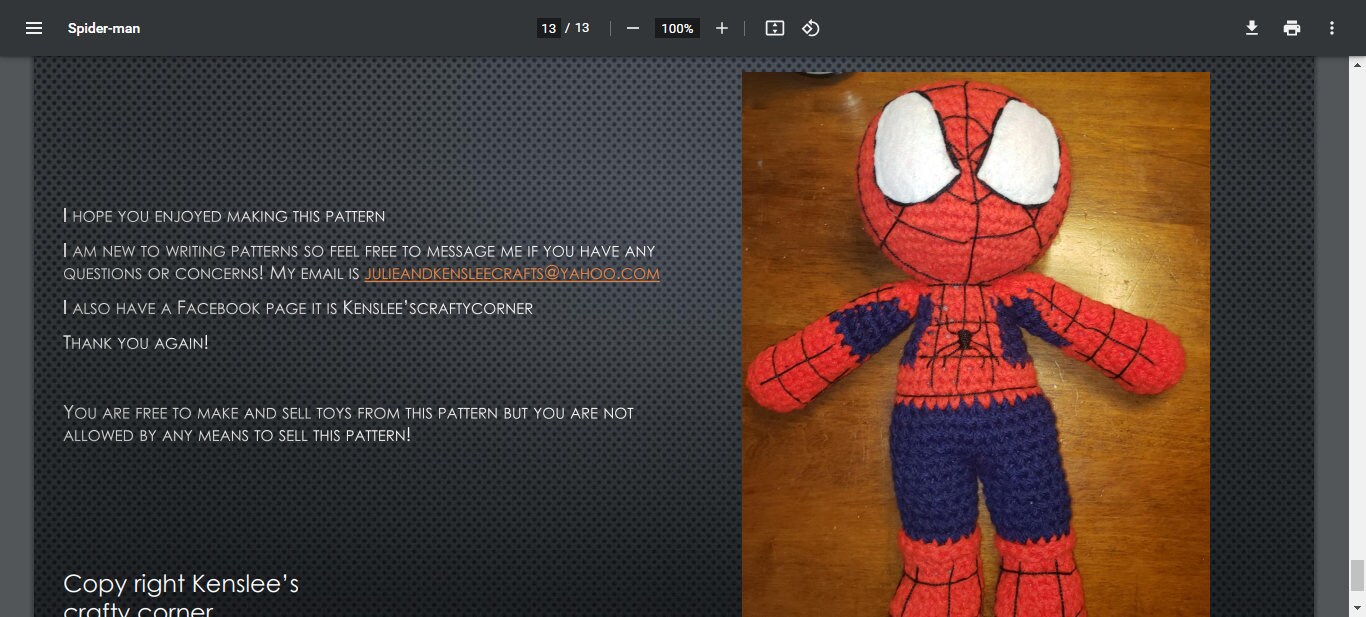Image resolution: width=1366 pixels, height=617 pixels.
Task: Toggle fit to page view
Action: point(775,28)
